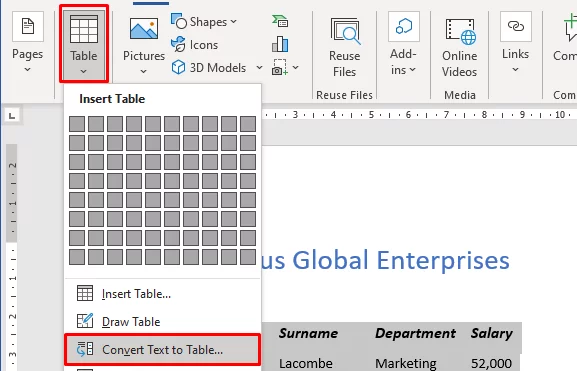The width and height of the screenshot is (577, 371).
Task: Select the bottom-right cell of the table grid
Action: [x=248, y=257]
